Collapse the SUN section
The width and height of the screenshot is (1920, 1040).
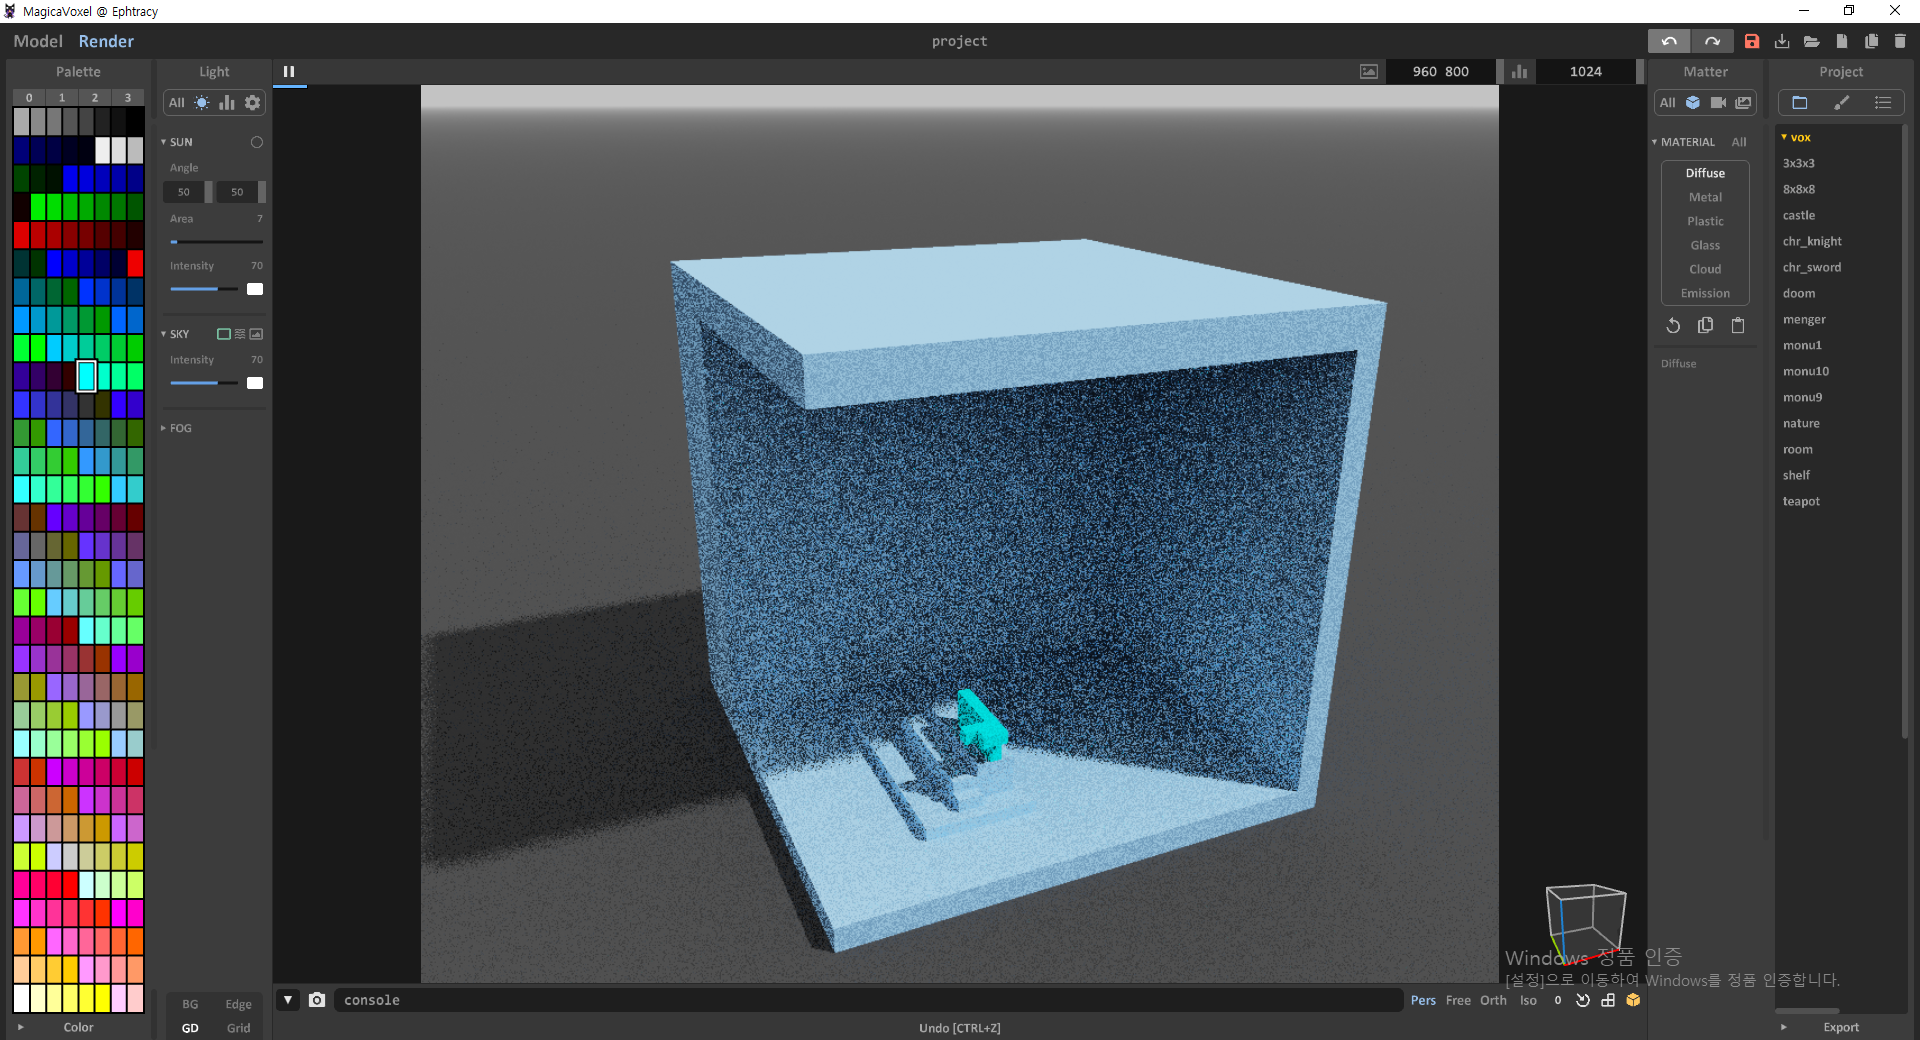click(164, 142)
